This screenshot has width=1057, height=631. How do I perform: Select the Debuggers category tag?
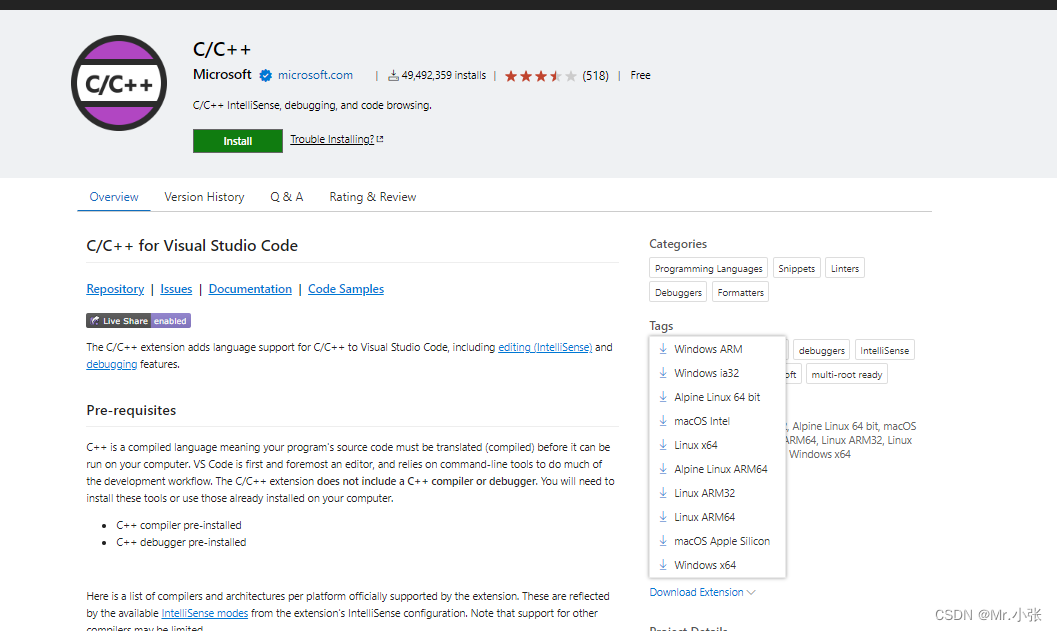678,293
